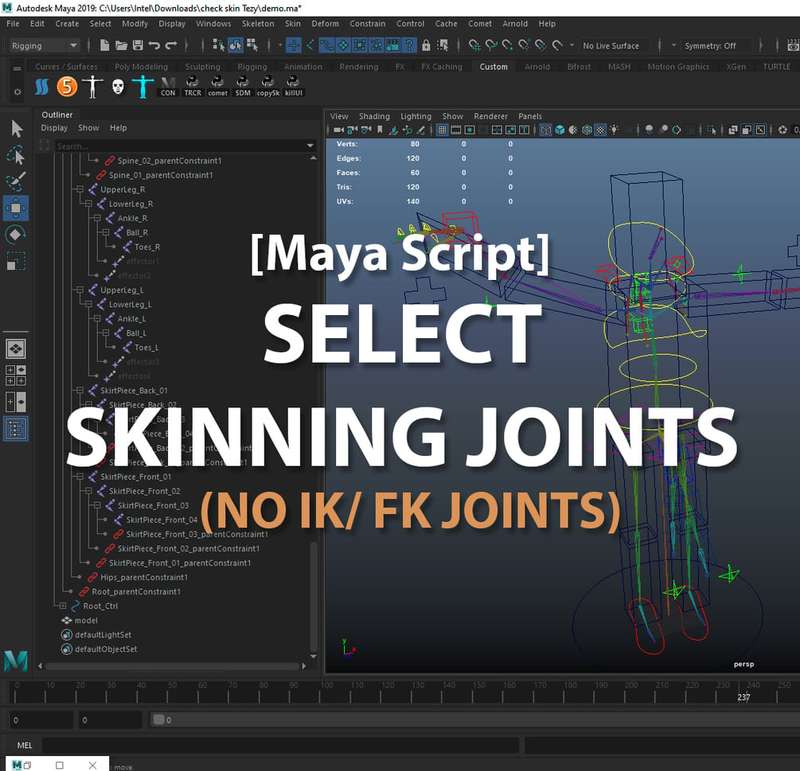This screenshot has height=771, width=800.
Task: Save the scene with the disk icon
Action: pos(138,45)
